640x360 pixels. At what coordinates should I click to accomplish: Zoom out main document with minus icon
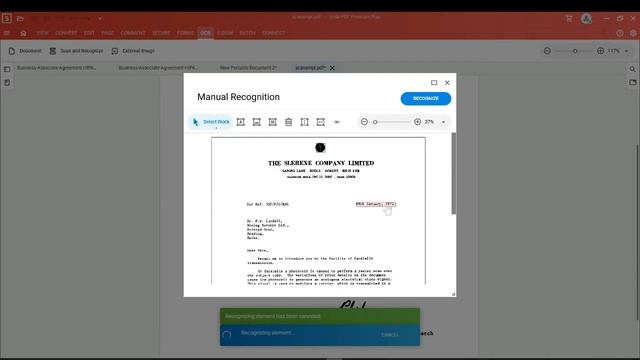[547, 51]
